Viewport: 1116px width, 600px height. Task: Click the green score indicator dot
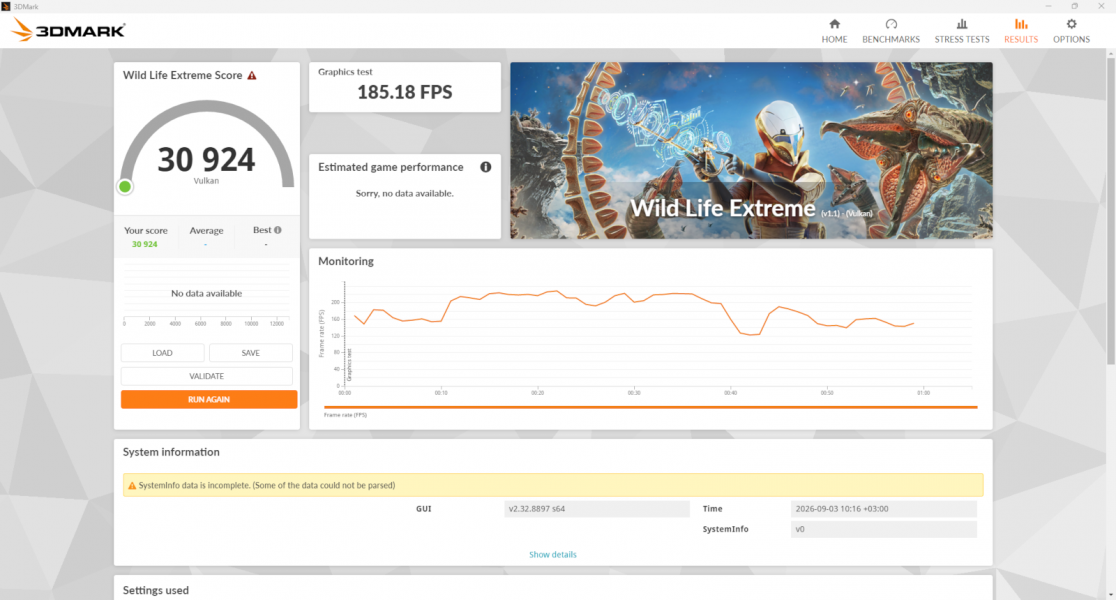pyautogui.click(x=125, y=187)
